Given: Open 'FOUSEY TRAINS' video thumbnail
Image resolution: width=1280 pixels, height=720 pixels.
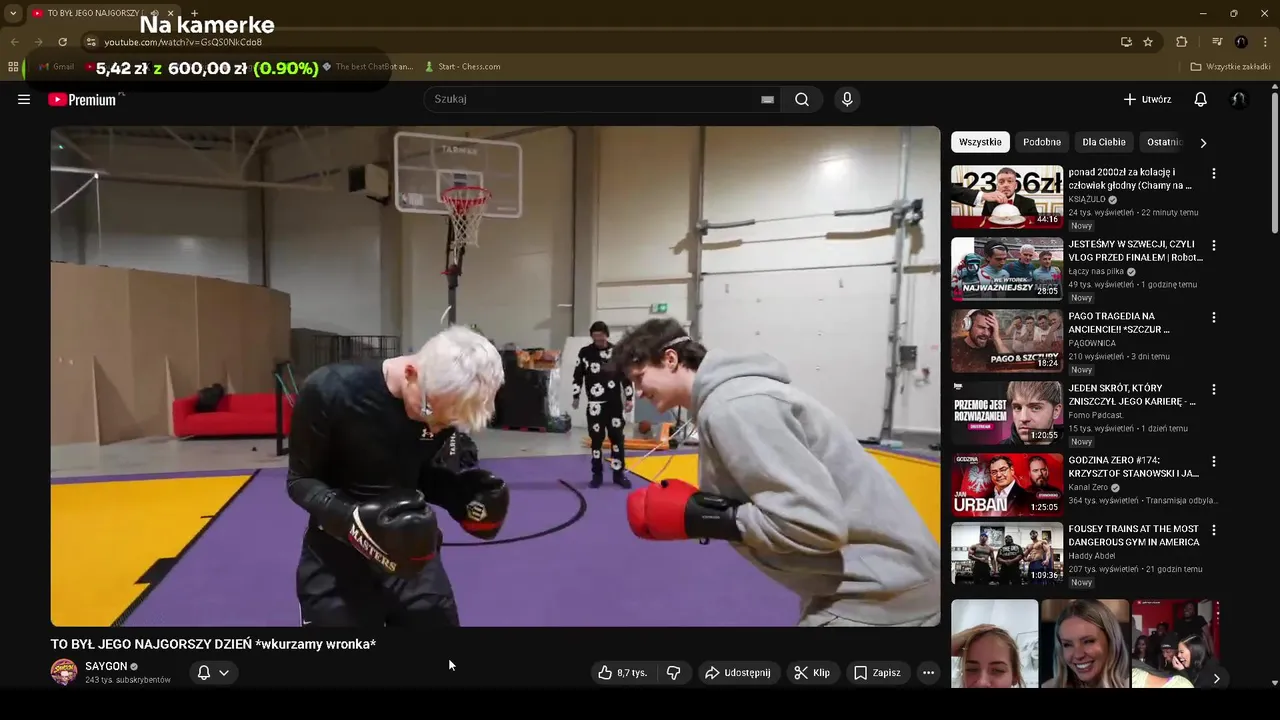Looking at the screenshot, I should click(1007, 554).
